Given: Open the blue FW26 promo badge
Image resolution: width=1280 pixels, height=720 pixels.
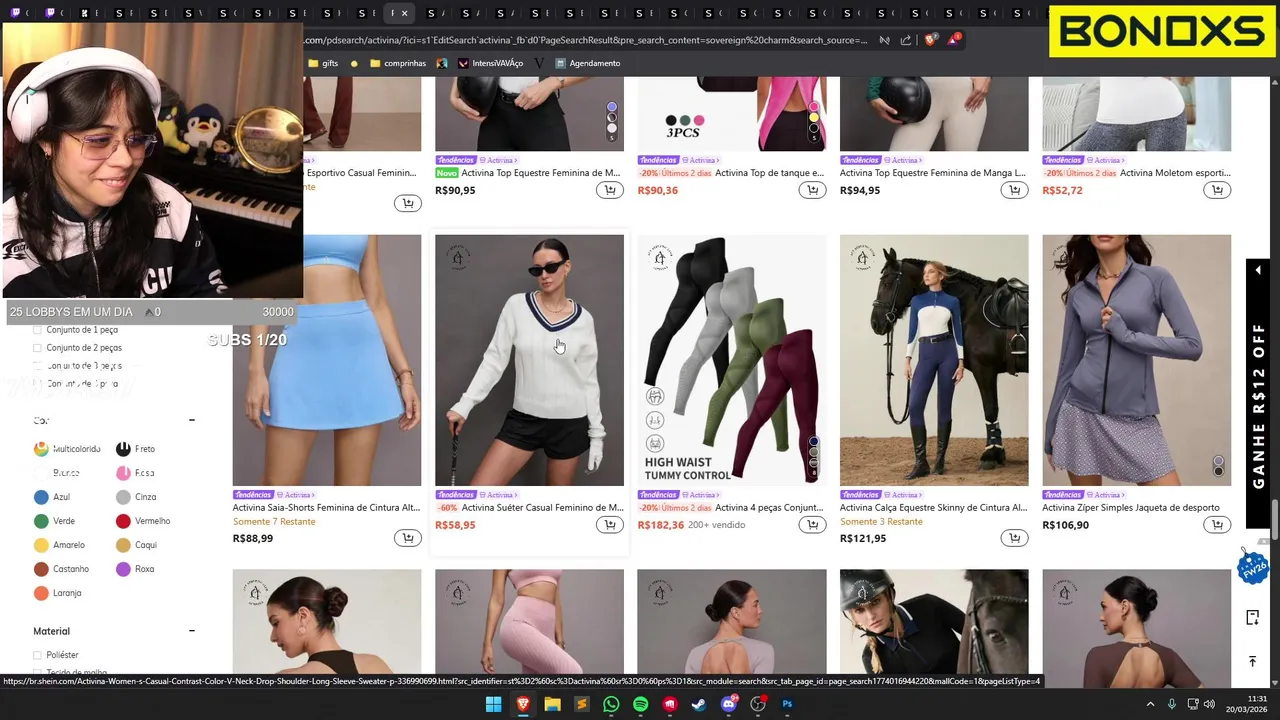Looking at the screenshot, I should 1252,567.
